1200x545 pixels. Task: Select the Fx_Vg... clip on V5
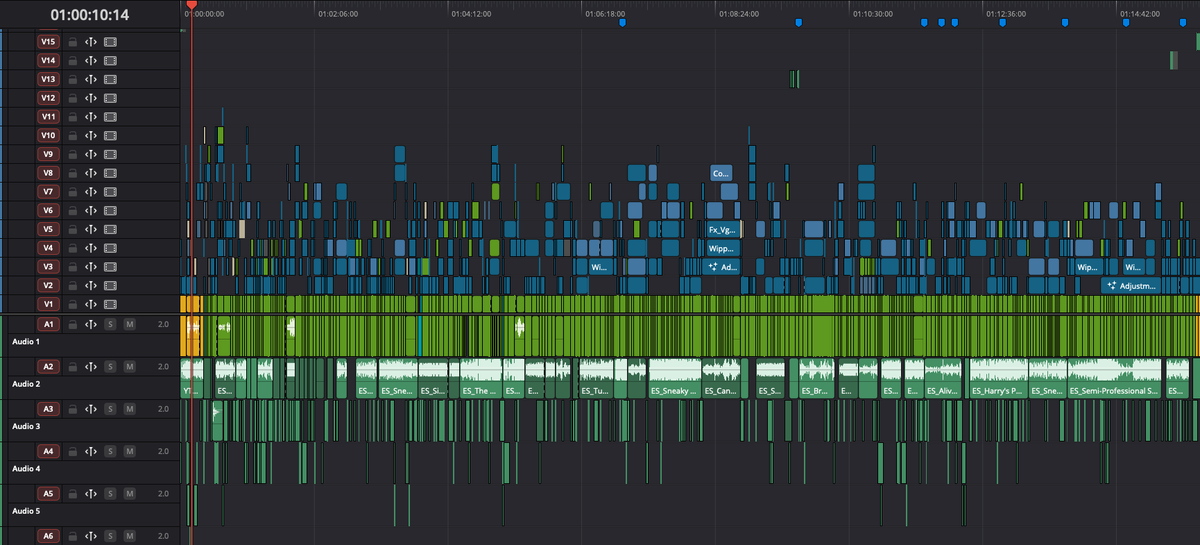tap(721, 229)
